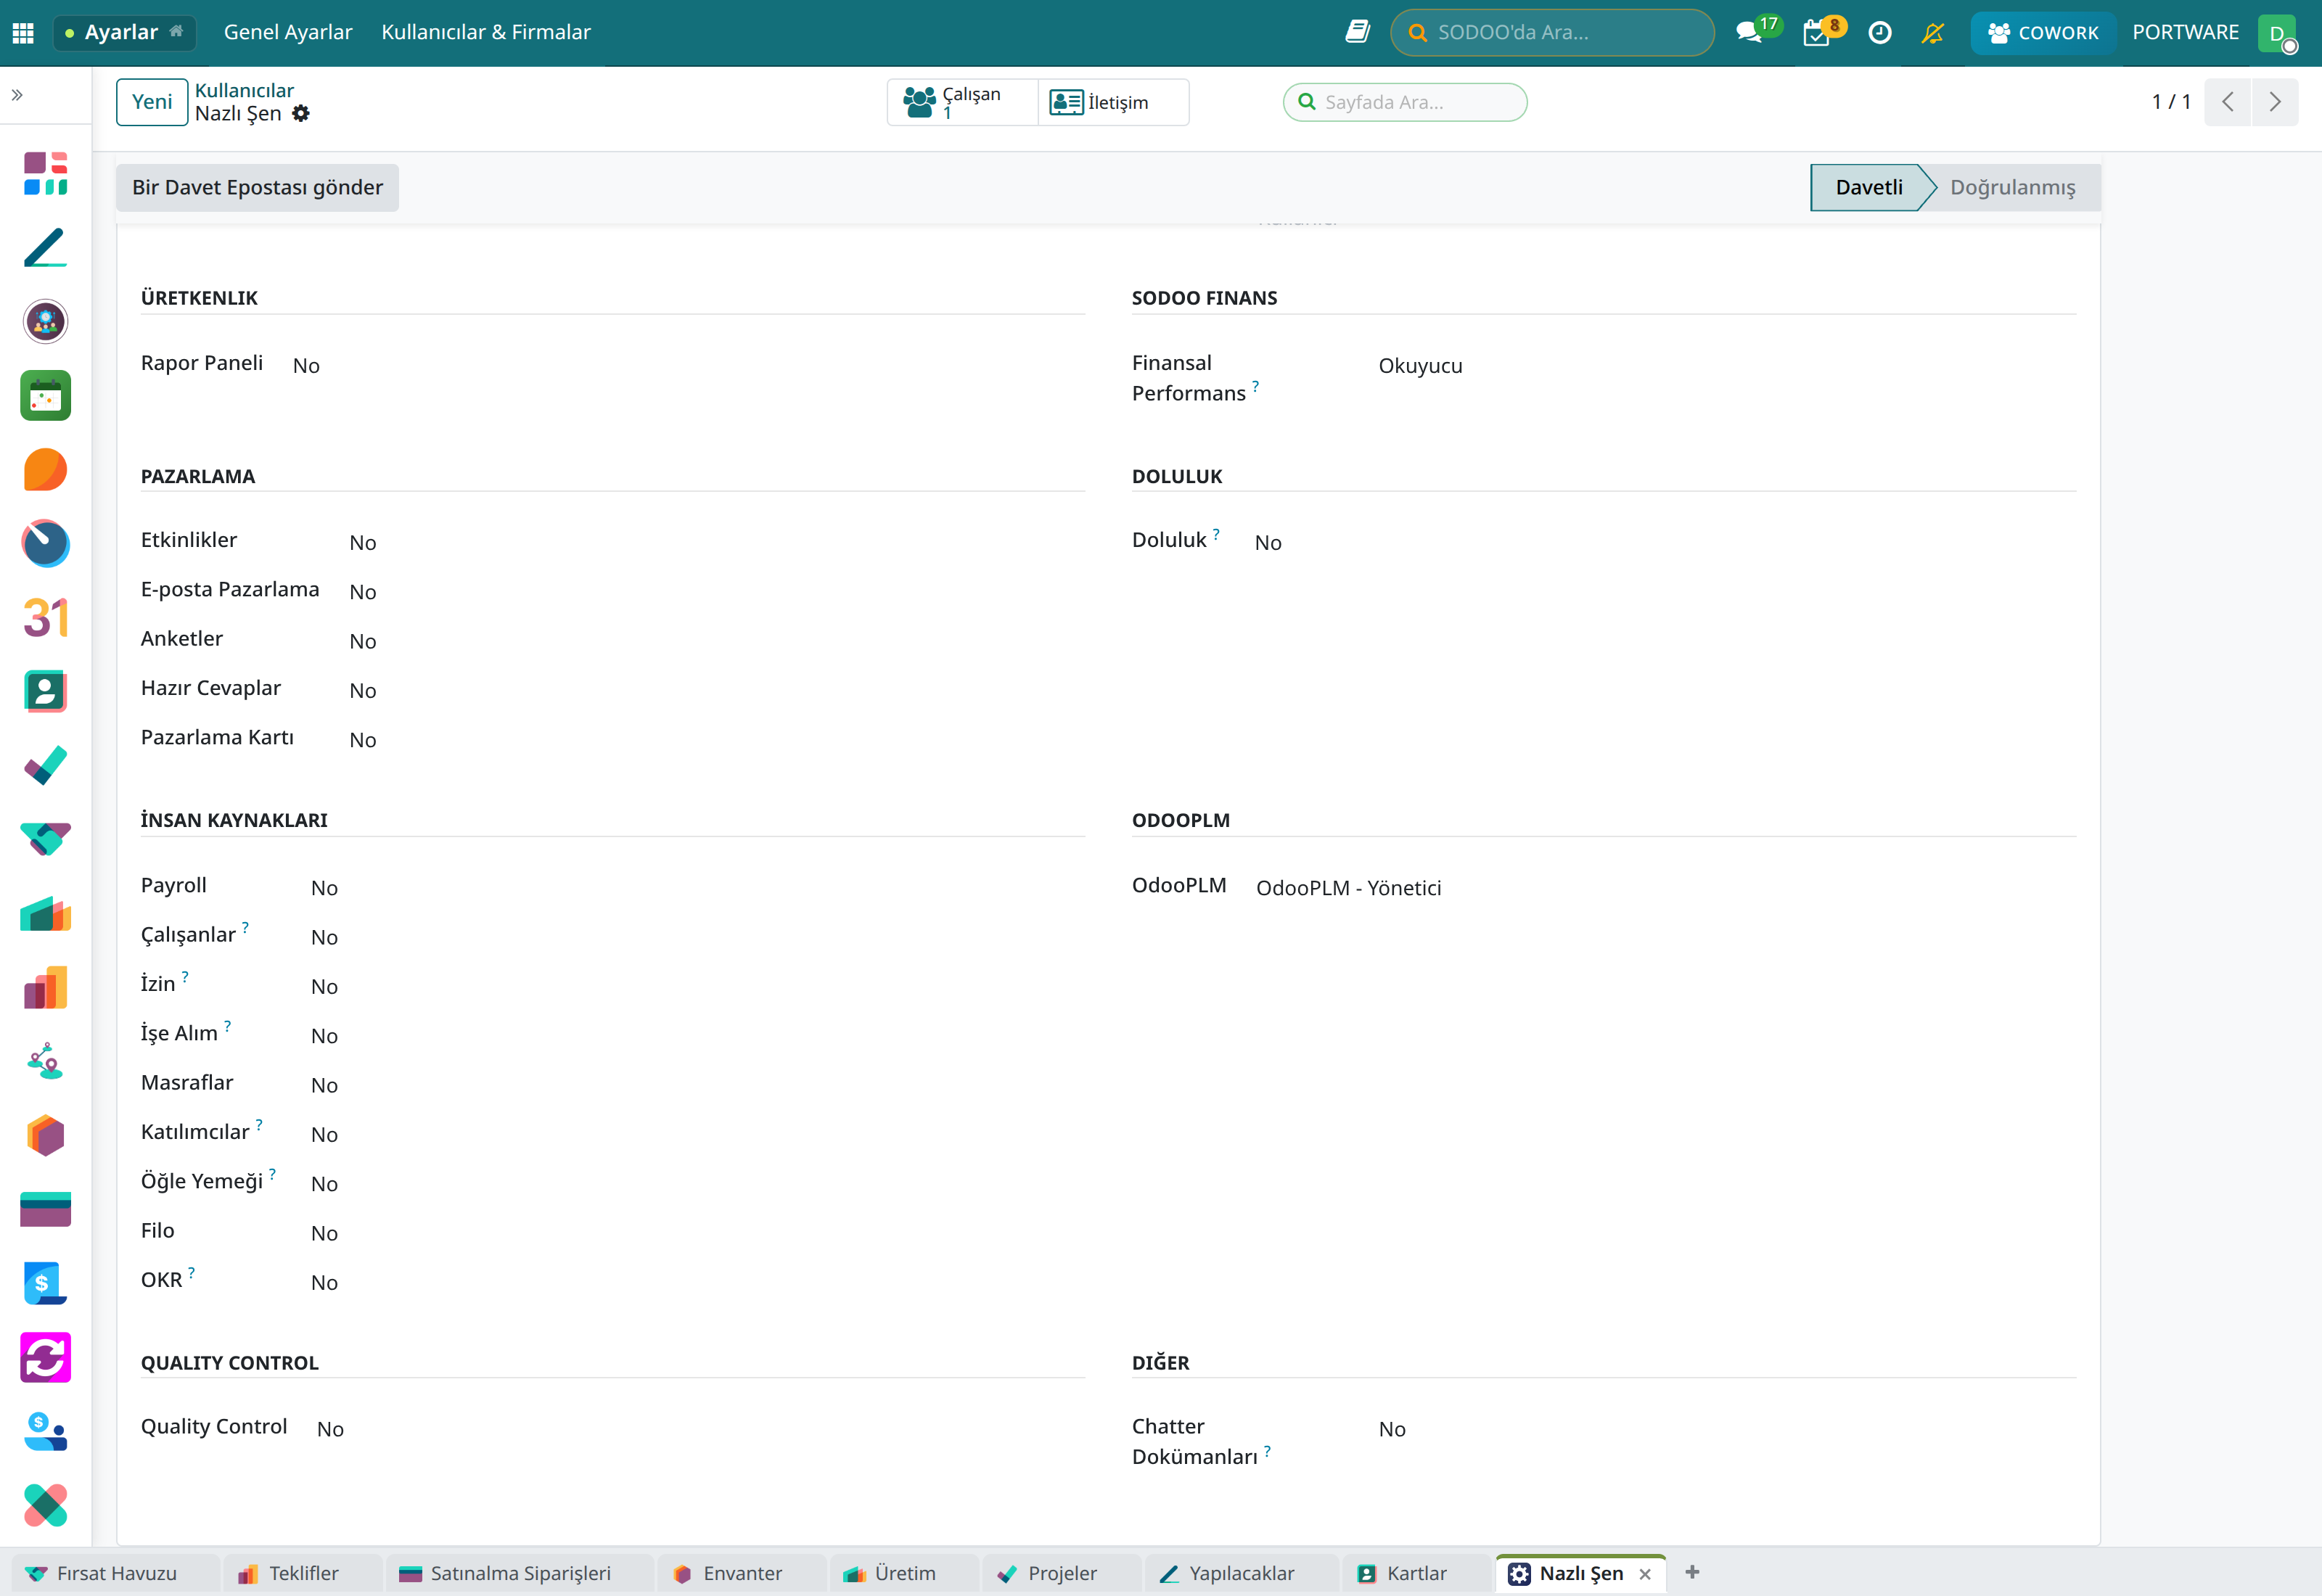Open the credit card purchase app icon
This screenshot has width=2322, height=1596.
coord(45,1209)
